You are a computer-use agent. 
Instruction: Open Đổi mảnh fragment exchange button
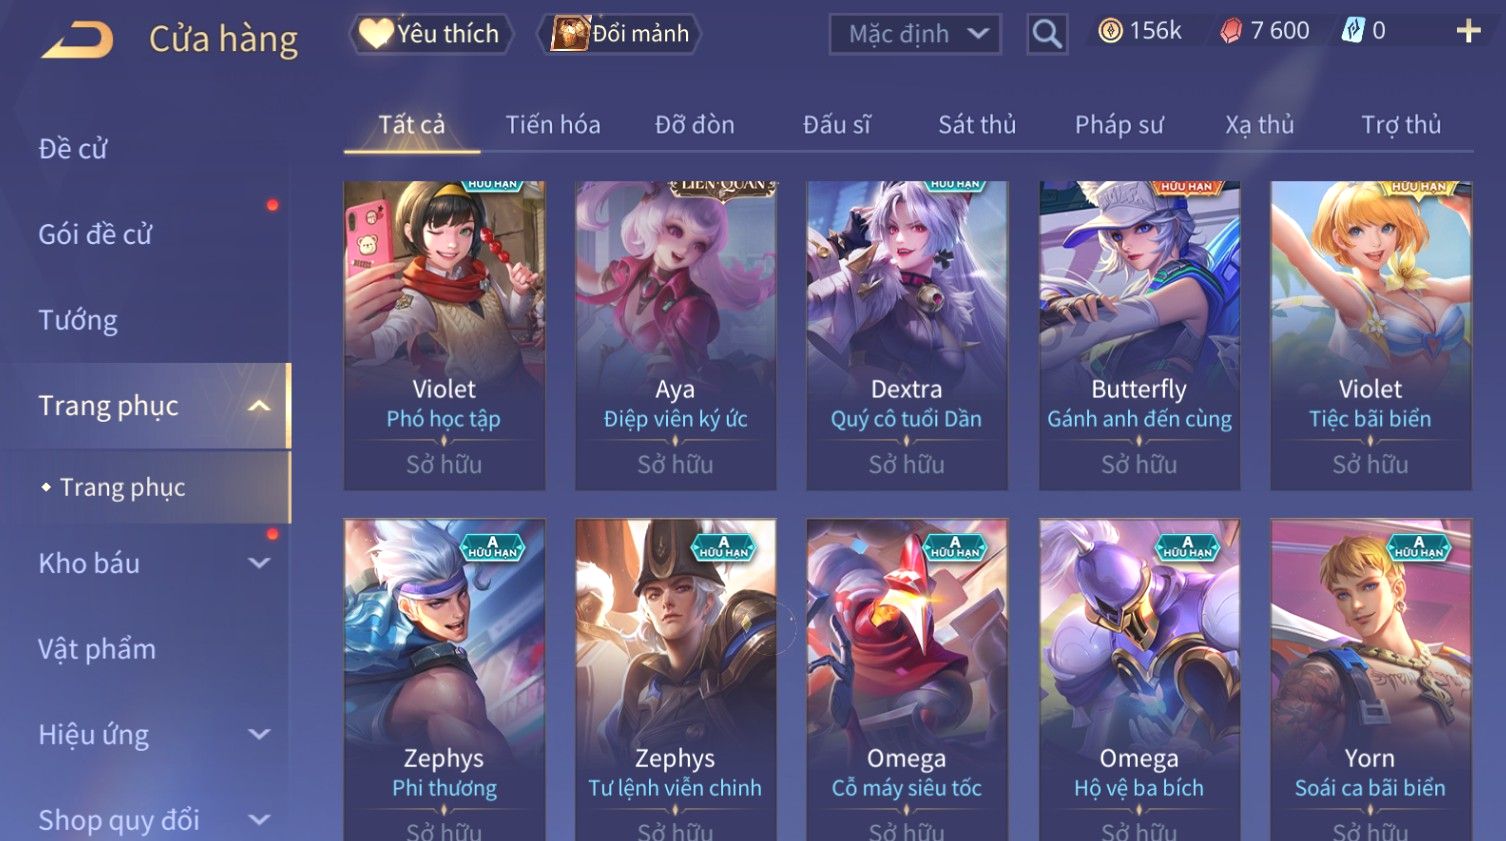click(620, 34)
